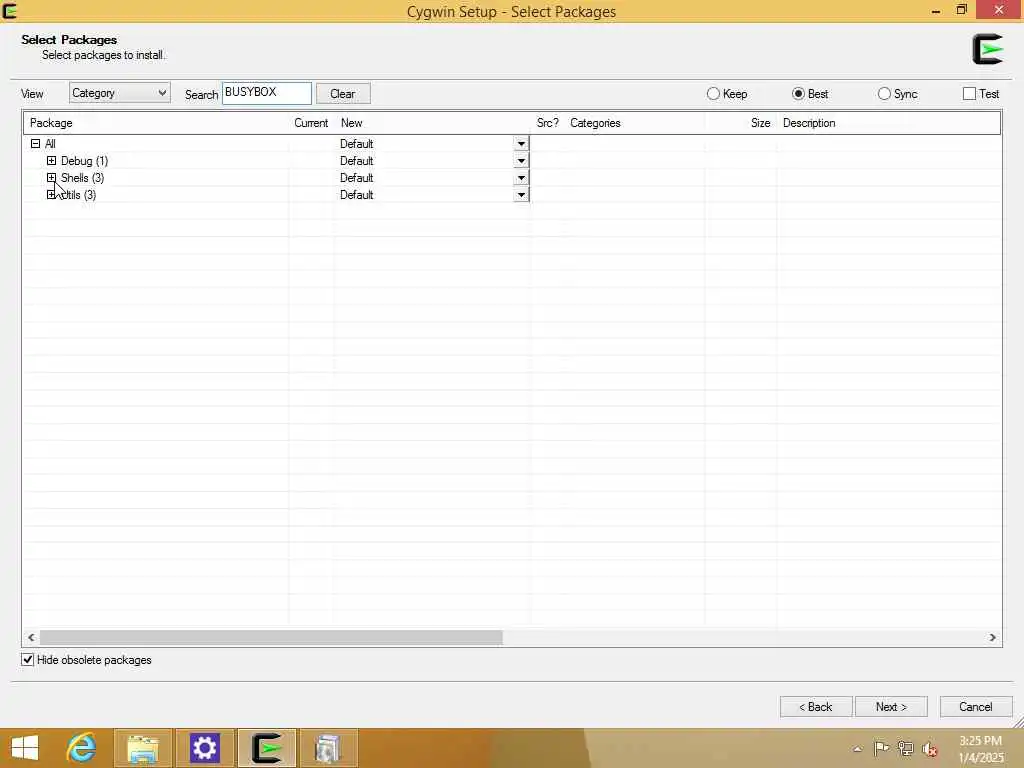Click the New column header
Image resolution: width=1024 pixels, height=768 pixels.
click(x=432, y=123)
